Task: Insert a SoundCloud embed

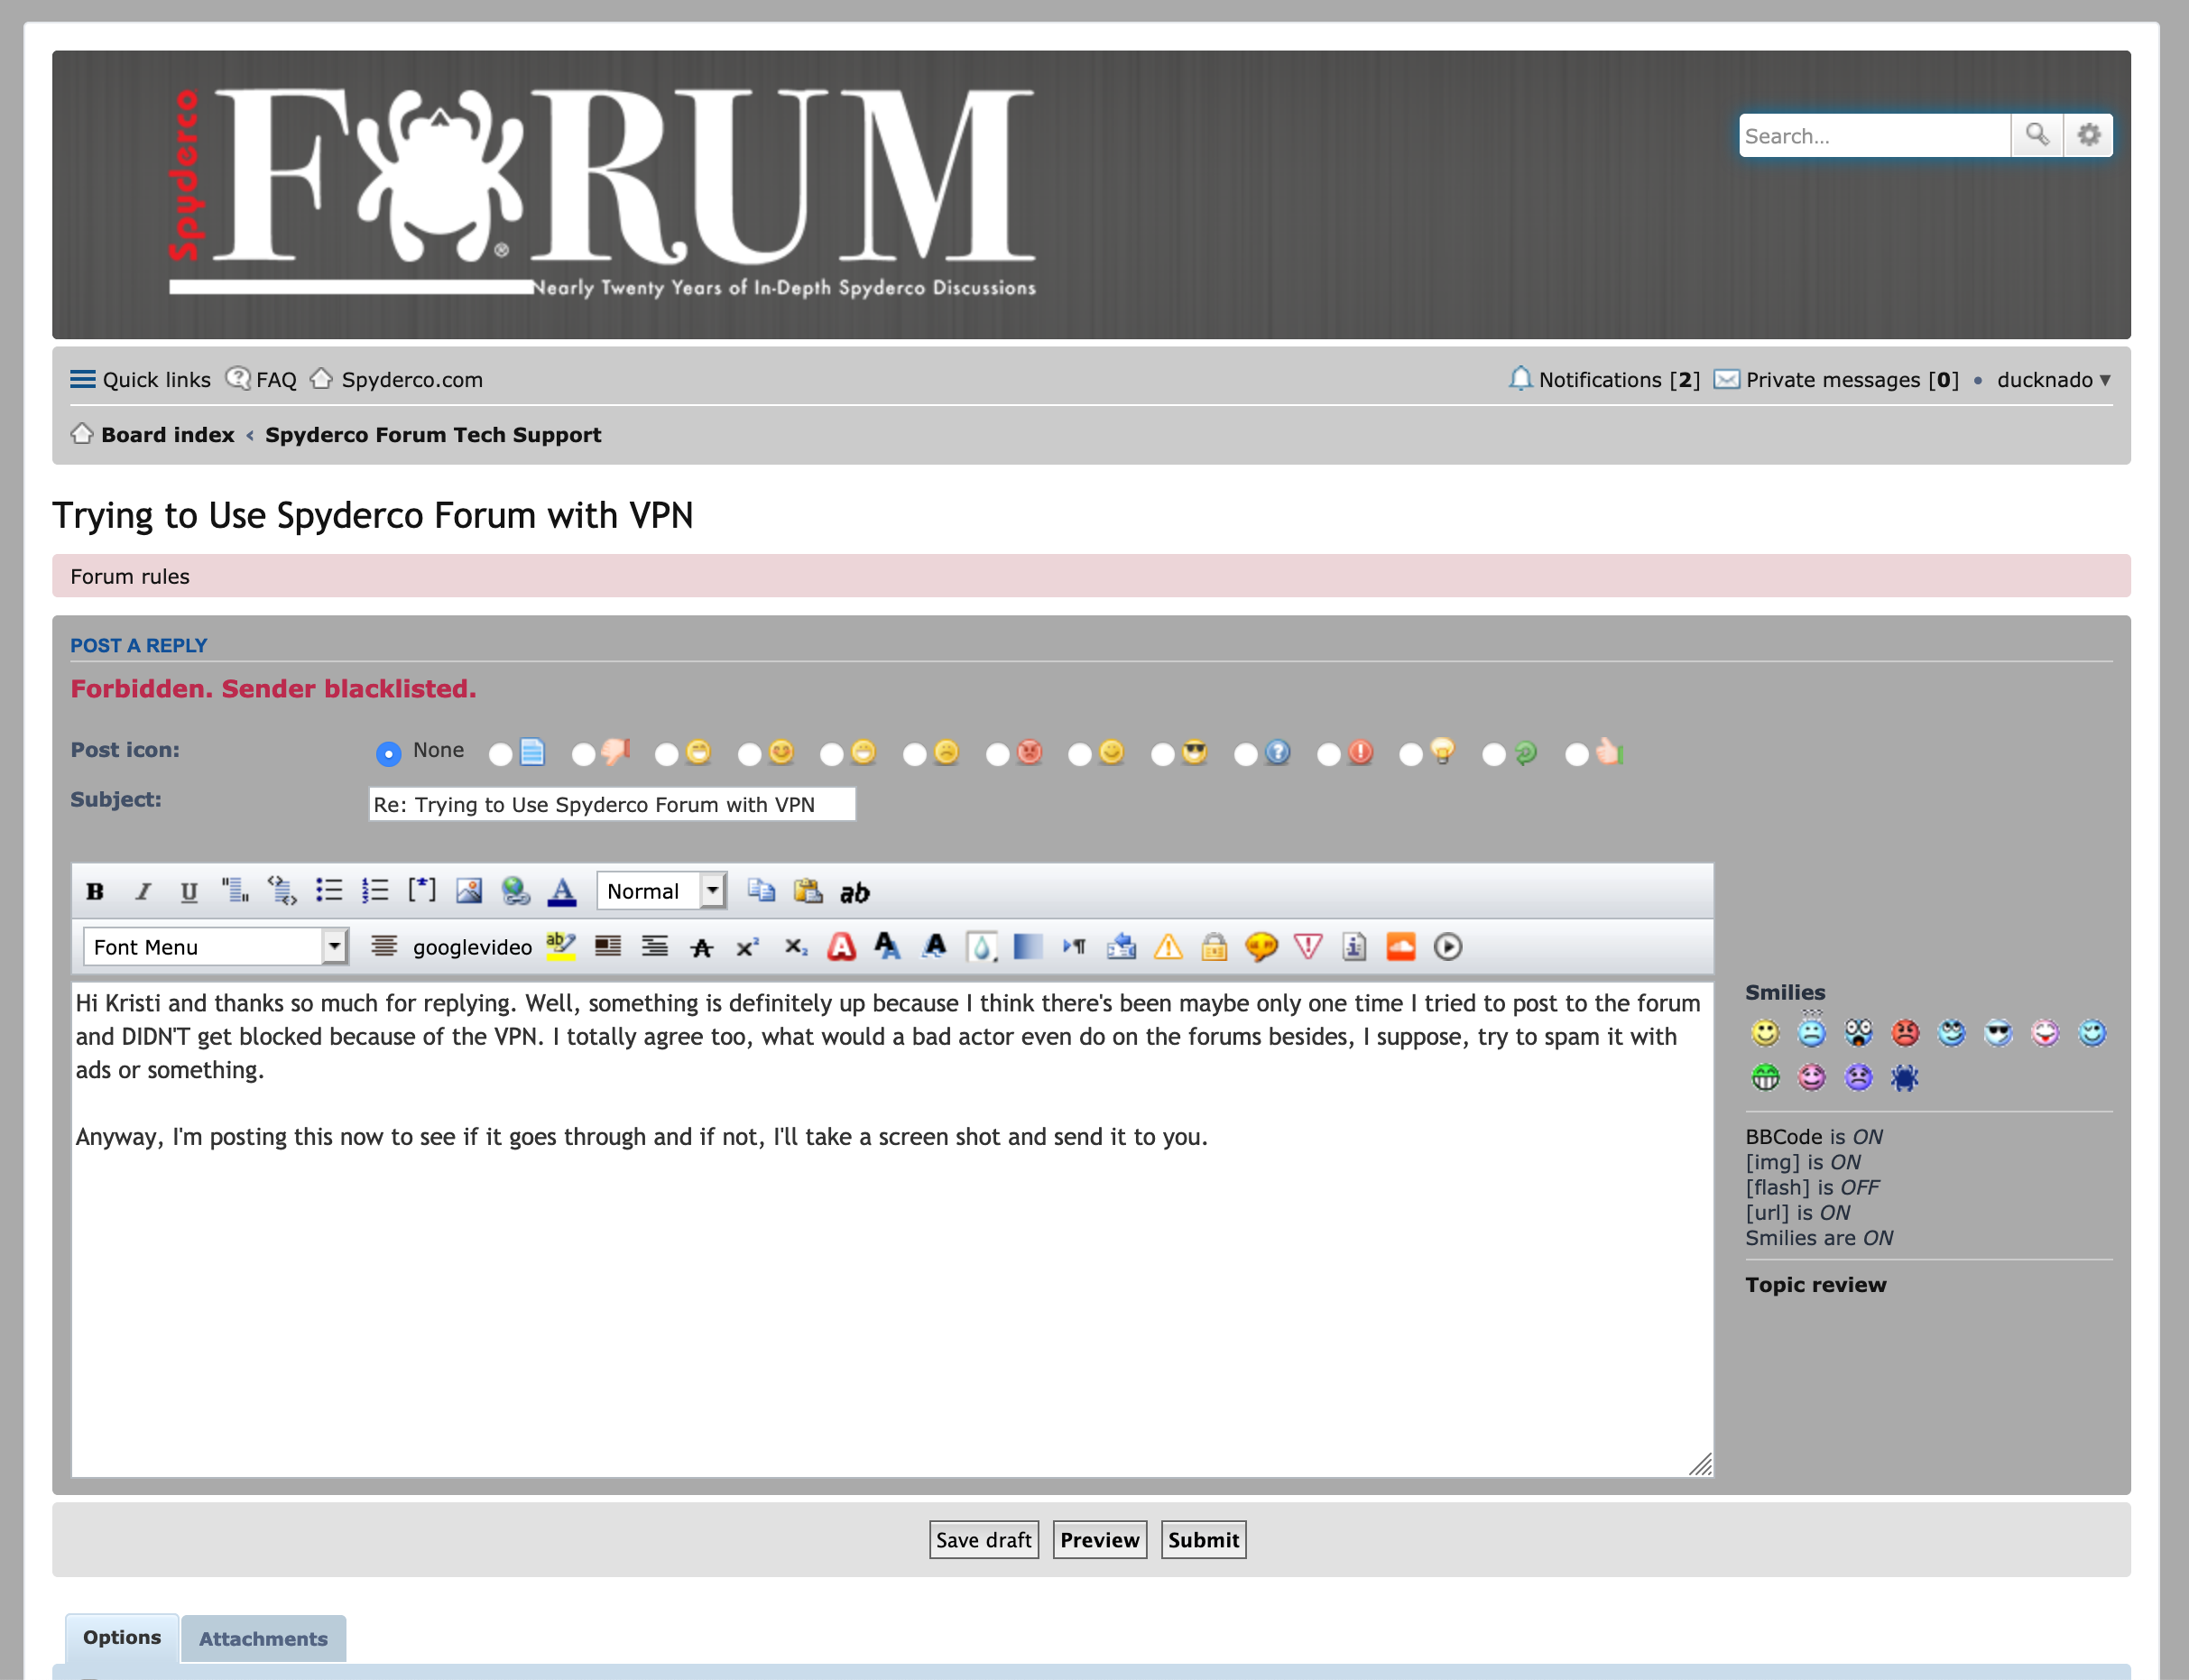Action: point(1400,947)
